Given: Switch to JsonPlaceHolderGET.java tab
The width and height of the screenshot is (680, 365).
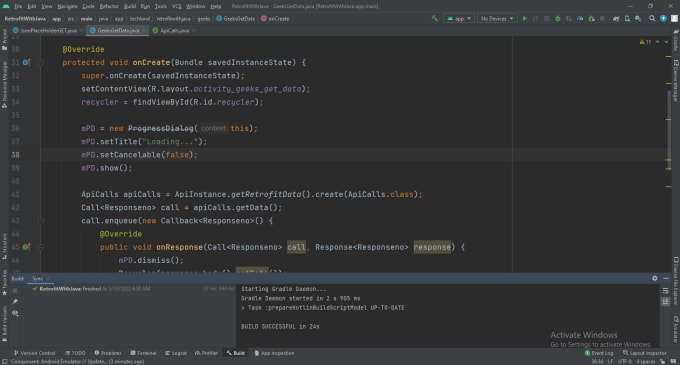Looking at the screenshot, I should pyautogui.click(x=48, y=30).
